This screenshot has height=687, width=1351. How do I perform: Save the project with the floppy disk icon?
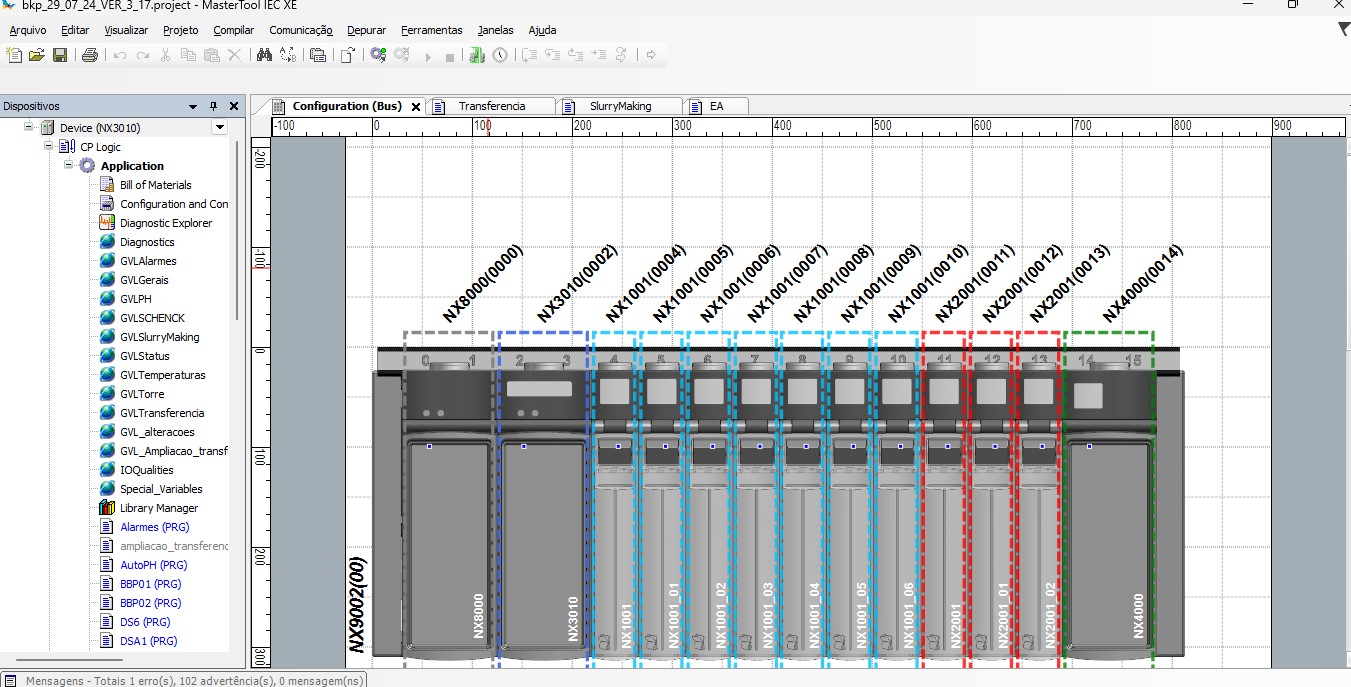pyautogui.click(x=60, y=55)
